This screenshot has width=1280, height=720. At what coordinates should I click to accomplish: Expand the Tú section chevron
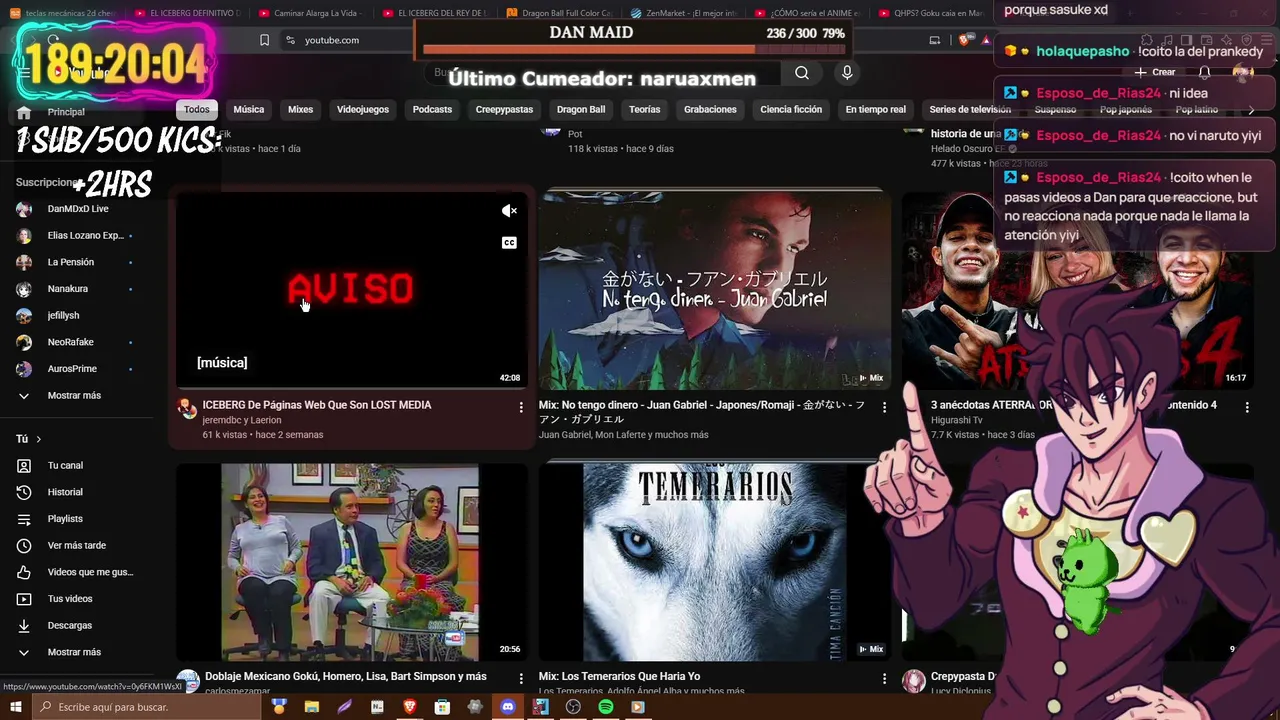coord(39,439)
